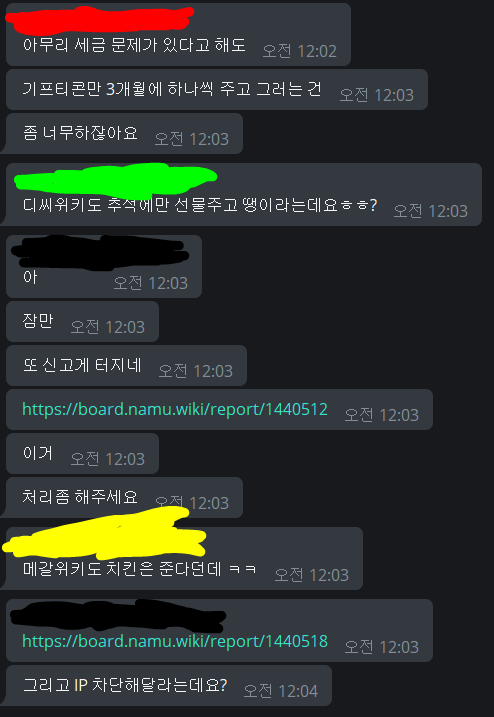
Task: Select the short message '잠만'
Action: (x=38, y=321)
